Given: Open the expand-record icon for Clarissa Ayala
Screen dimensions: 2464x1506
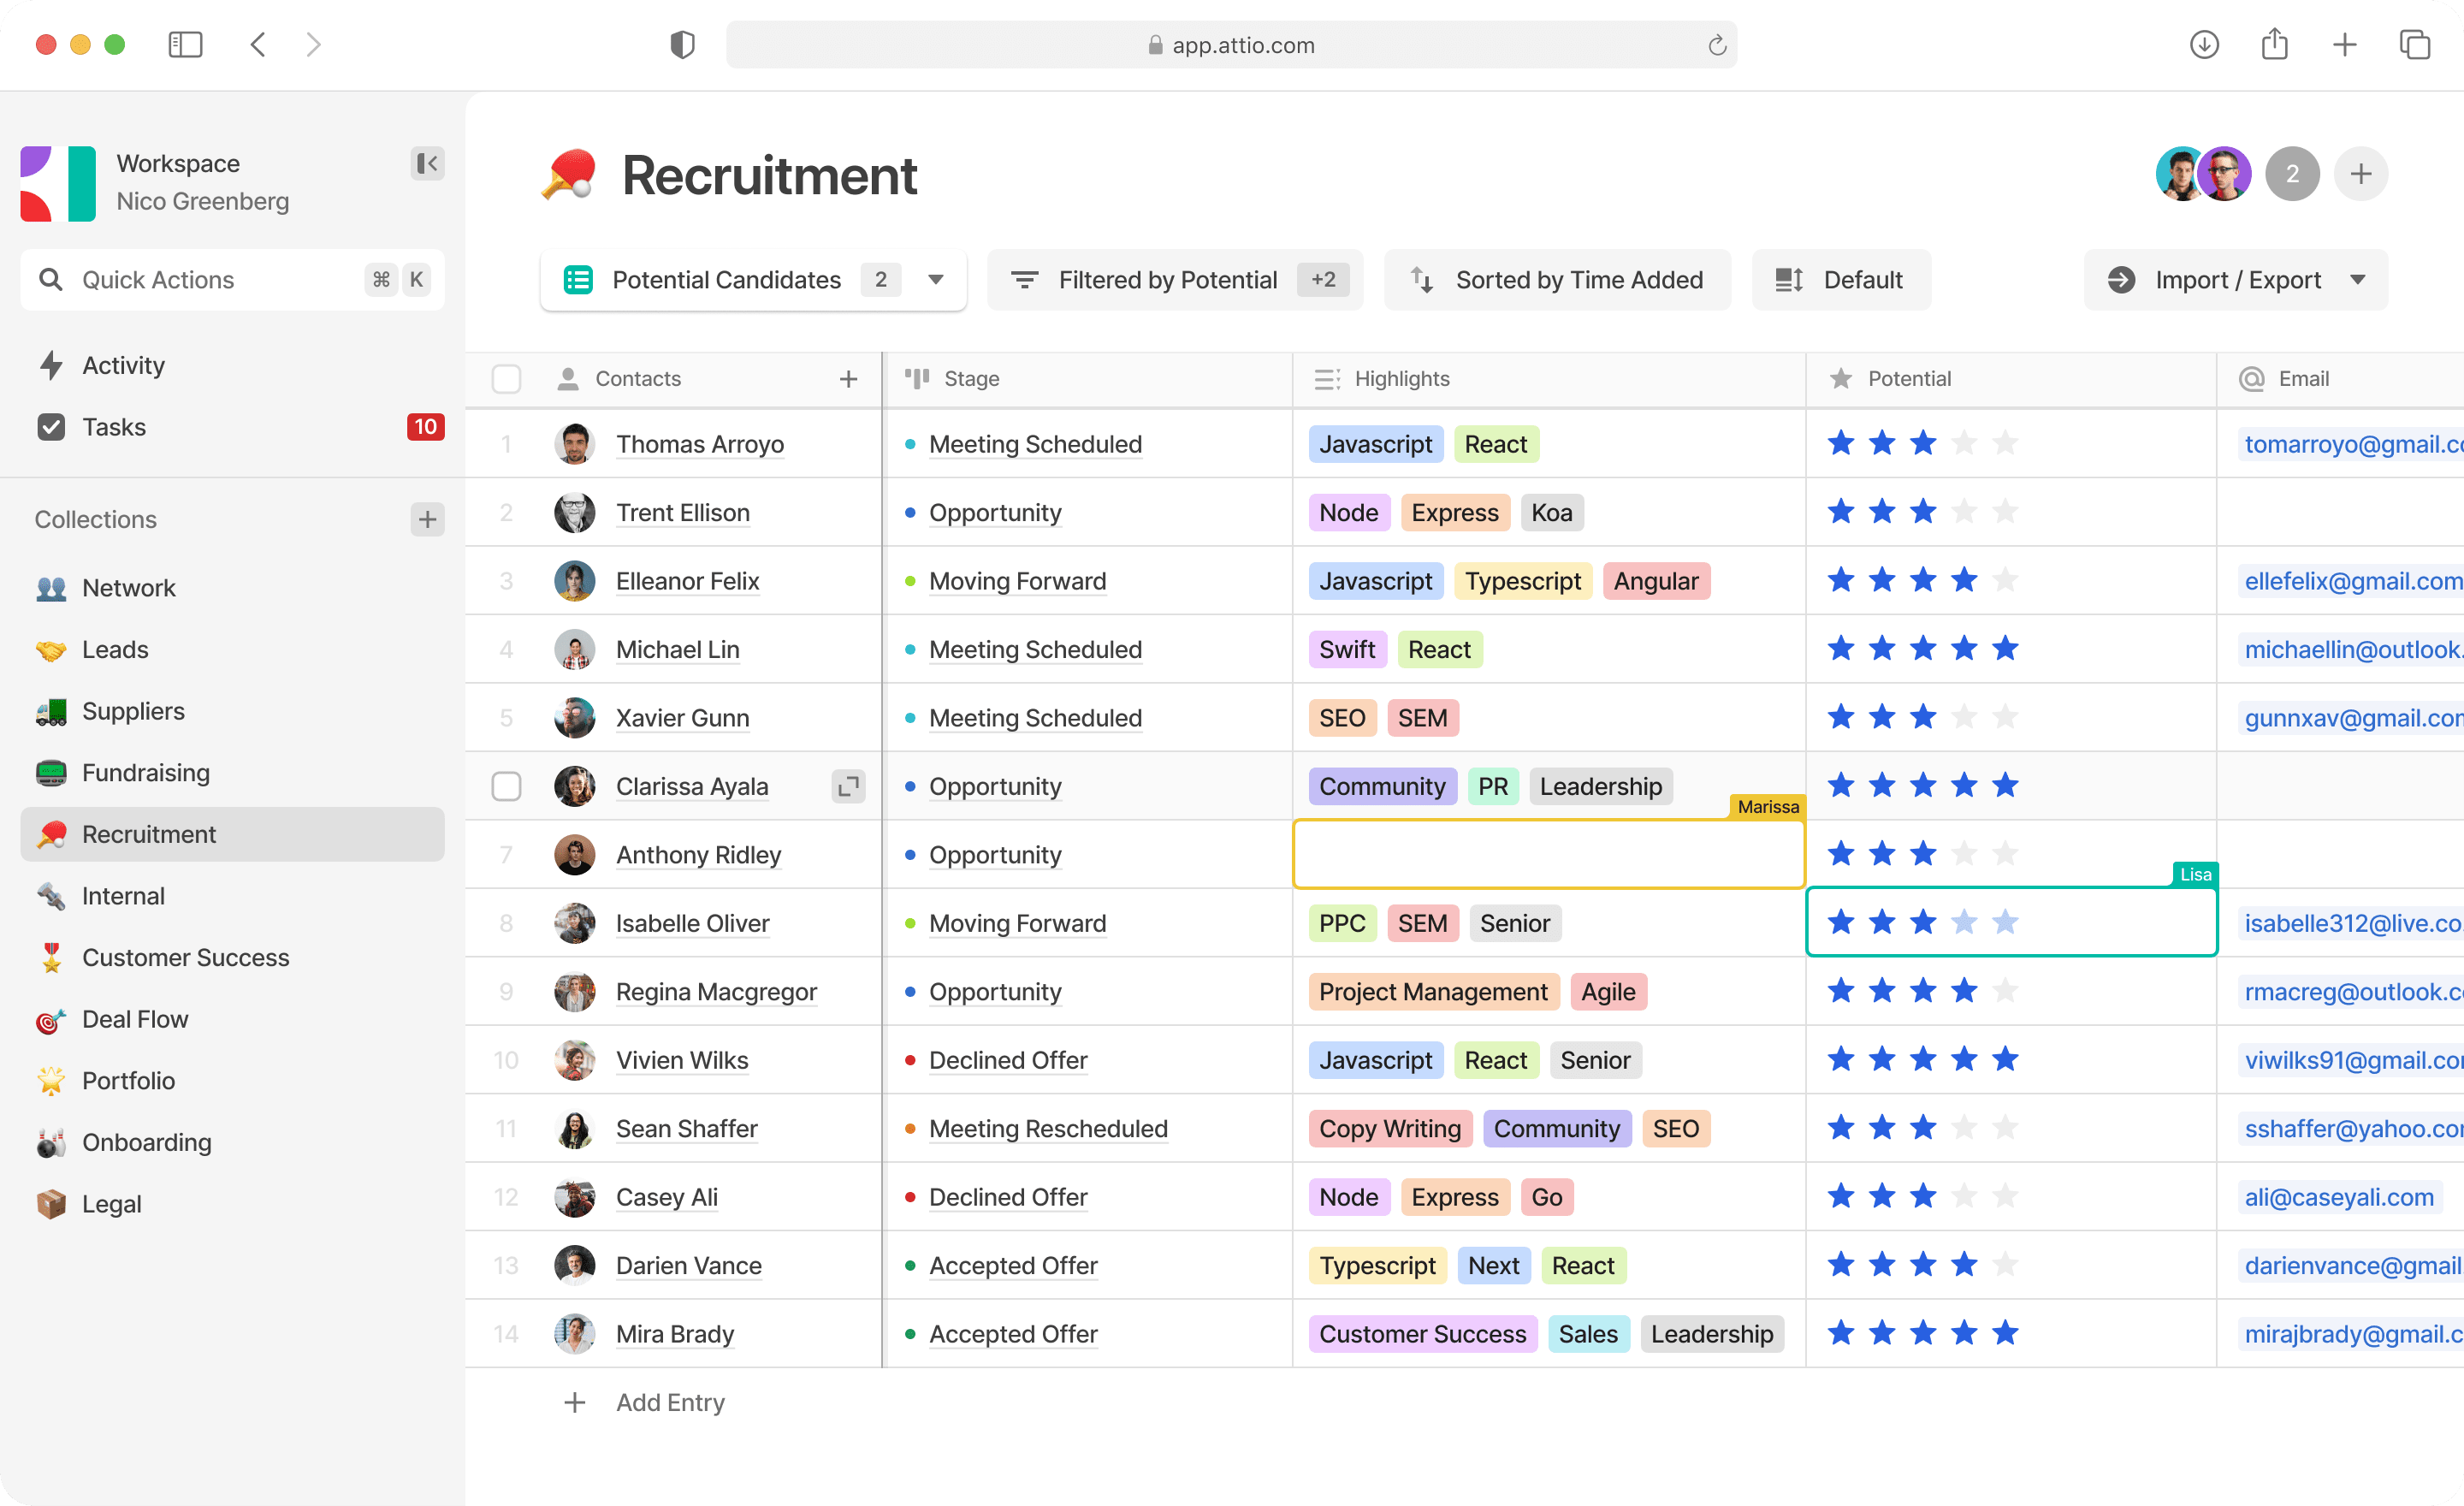Looking at the screenshot, I should [848, 786].
